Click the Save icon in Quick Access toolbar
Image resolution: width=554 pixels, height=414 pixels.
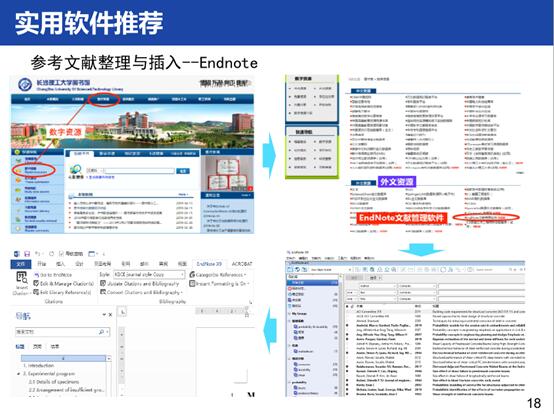coord(27,254)
